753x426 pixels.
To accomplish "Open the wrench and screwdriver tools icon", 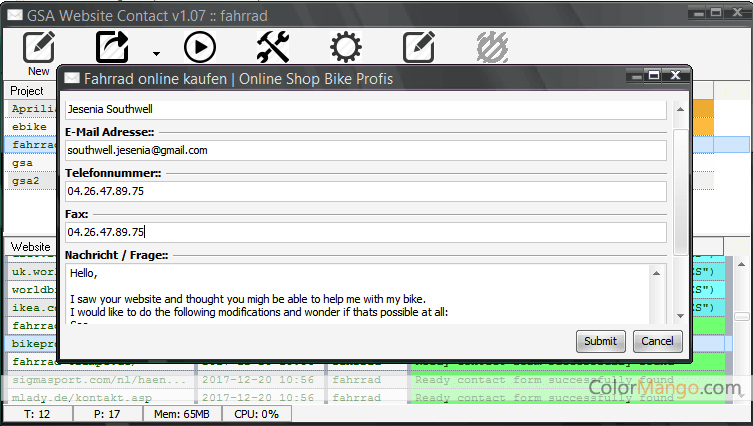I will coord(273,47).
